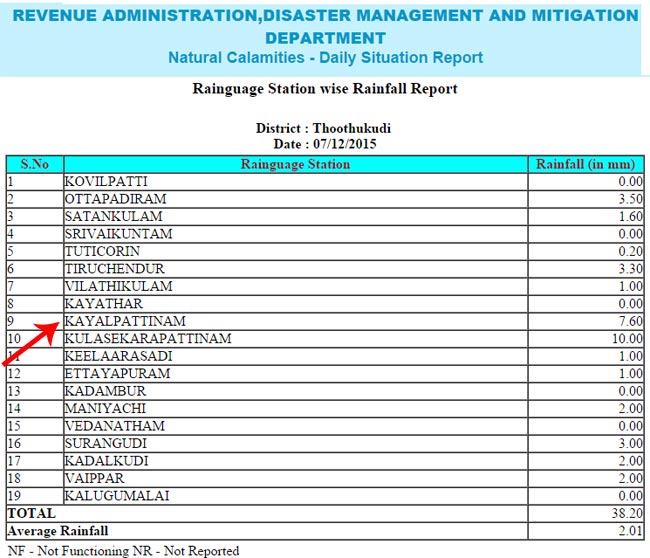Click the 10.00 rainfall value
The width and height of the screenshot is (650, 558).
628,339
